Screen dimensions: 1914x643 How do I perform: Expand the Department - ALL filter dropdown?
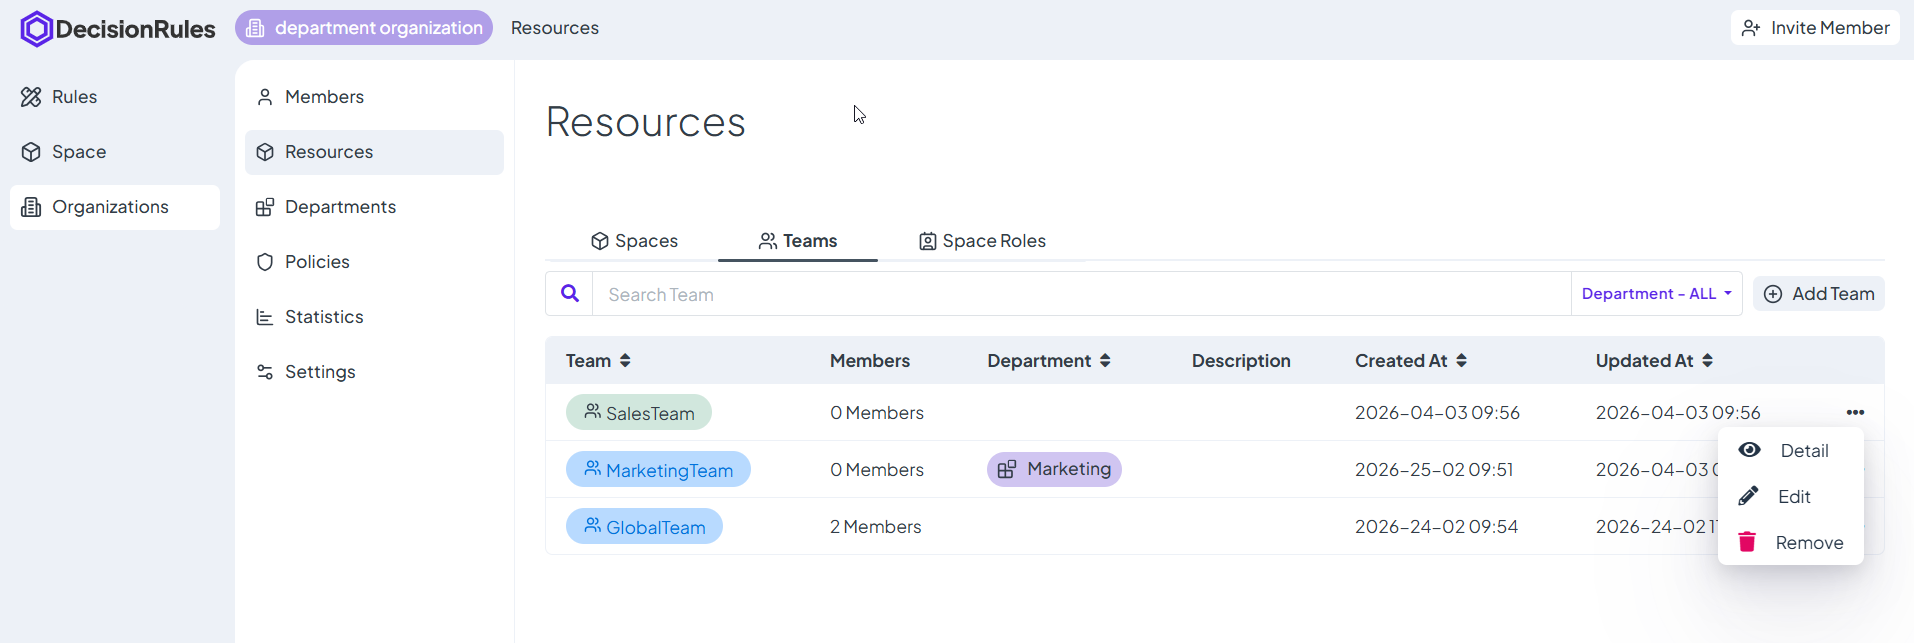pos(1656,294)
